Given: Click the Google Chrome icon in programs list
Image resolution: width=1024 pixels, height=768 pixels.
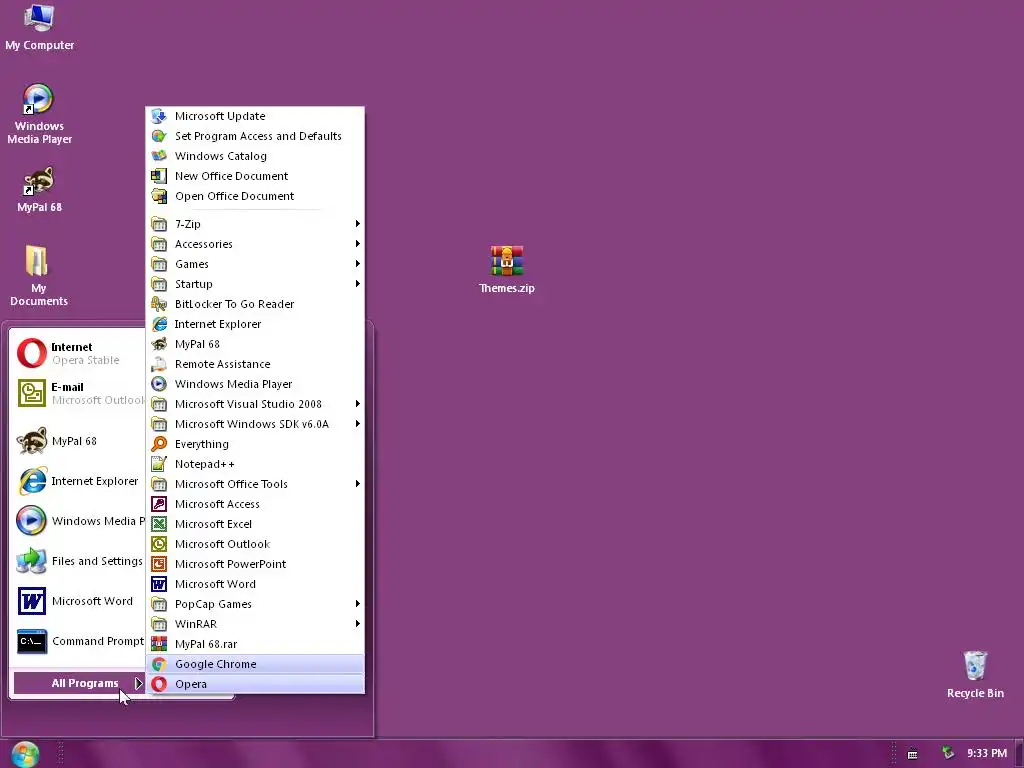Looking at the screenshot, I should pos(159,664).
